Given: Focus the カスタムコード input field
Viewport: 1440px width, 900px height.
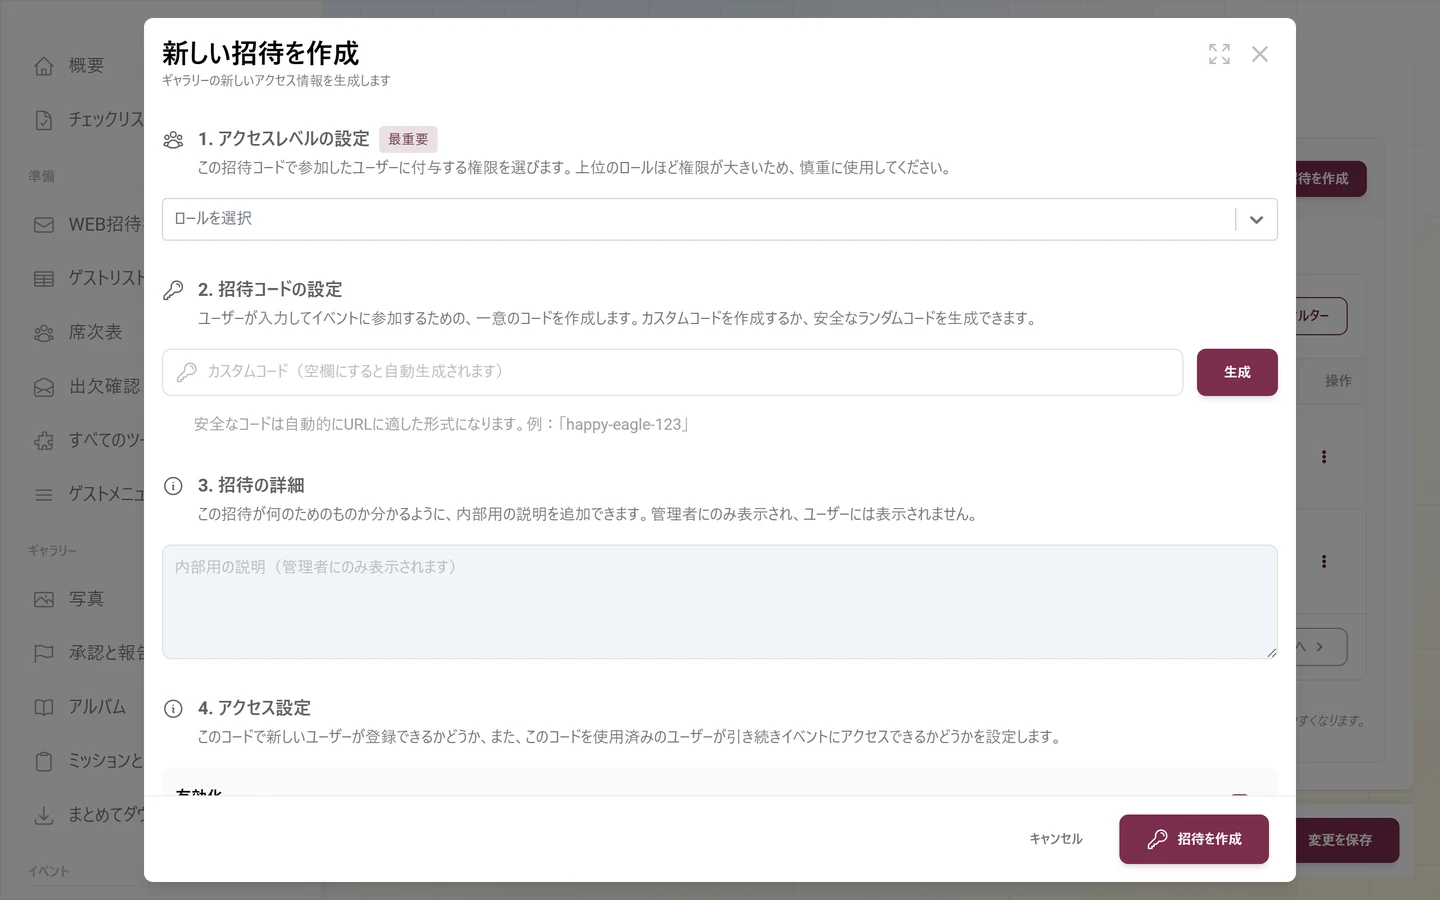Looking at the screenshot, I should point(672,372).
